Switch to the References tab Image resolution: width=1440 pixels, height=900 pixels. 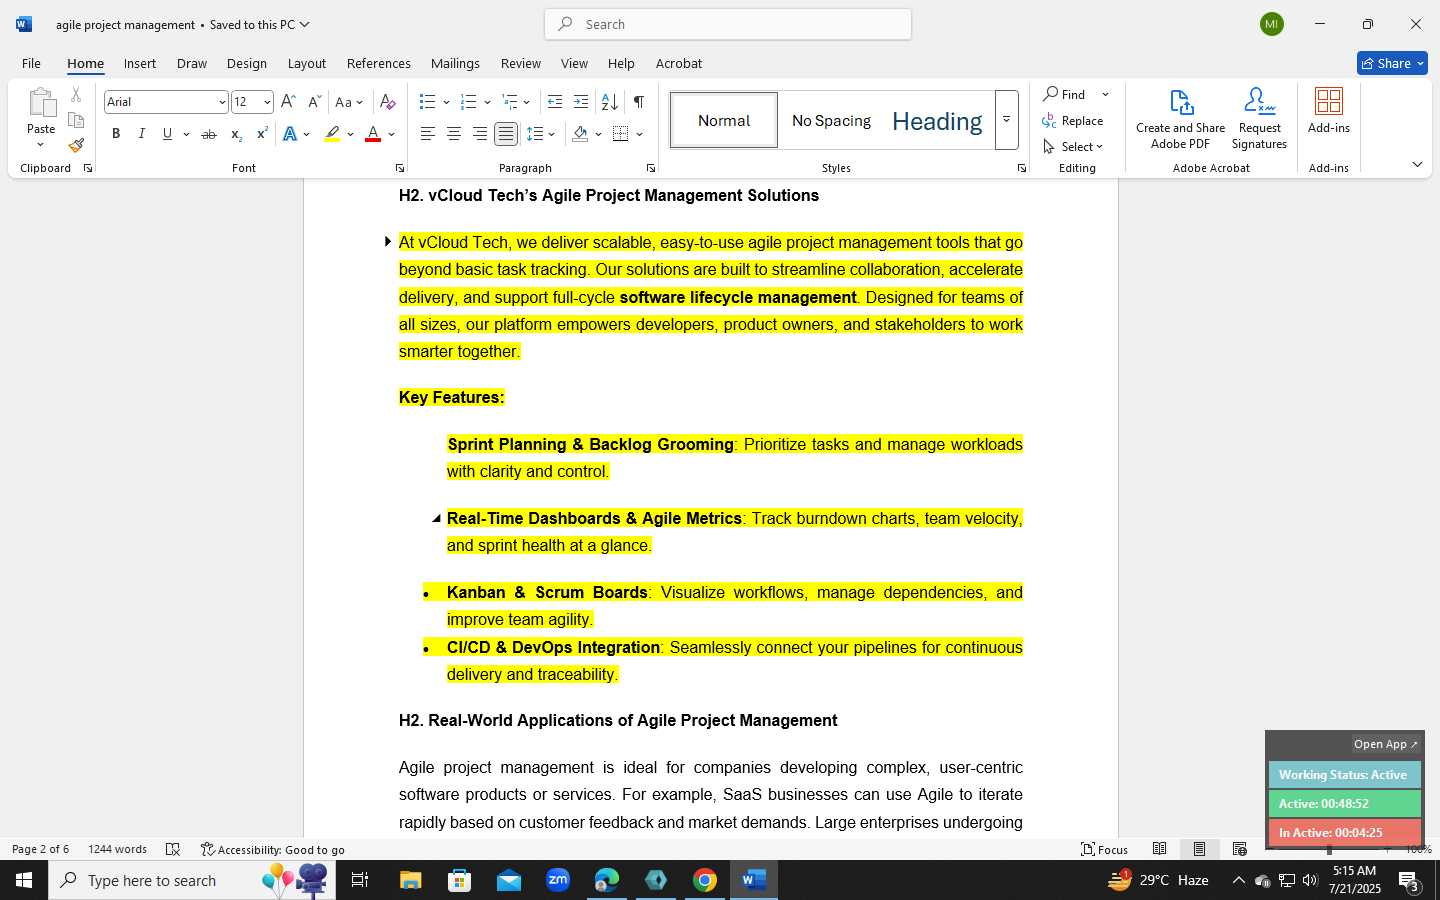378,63
